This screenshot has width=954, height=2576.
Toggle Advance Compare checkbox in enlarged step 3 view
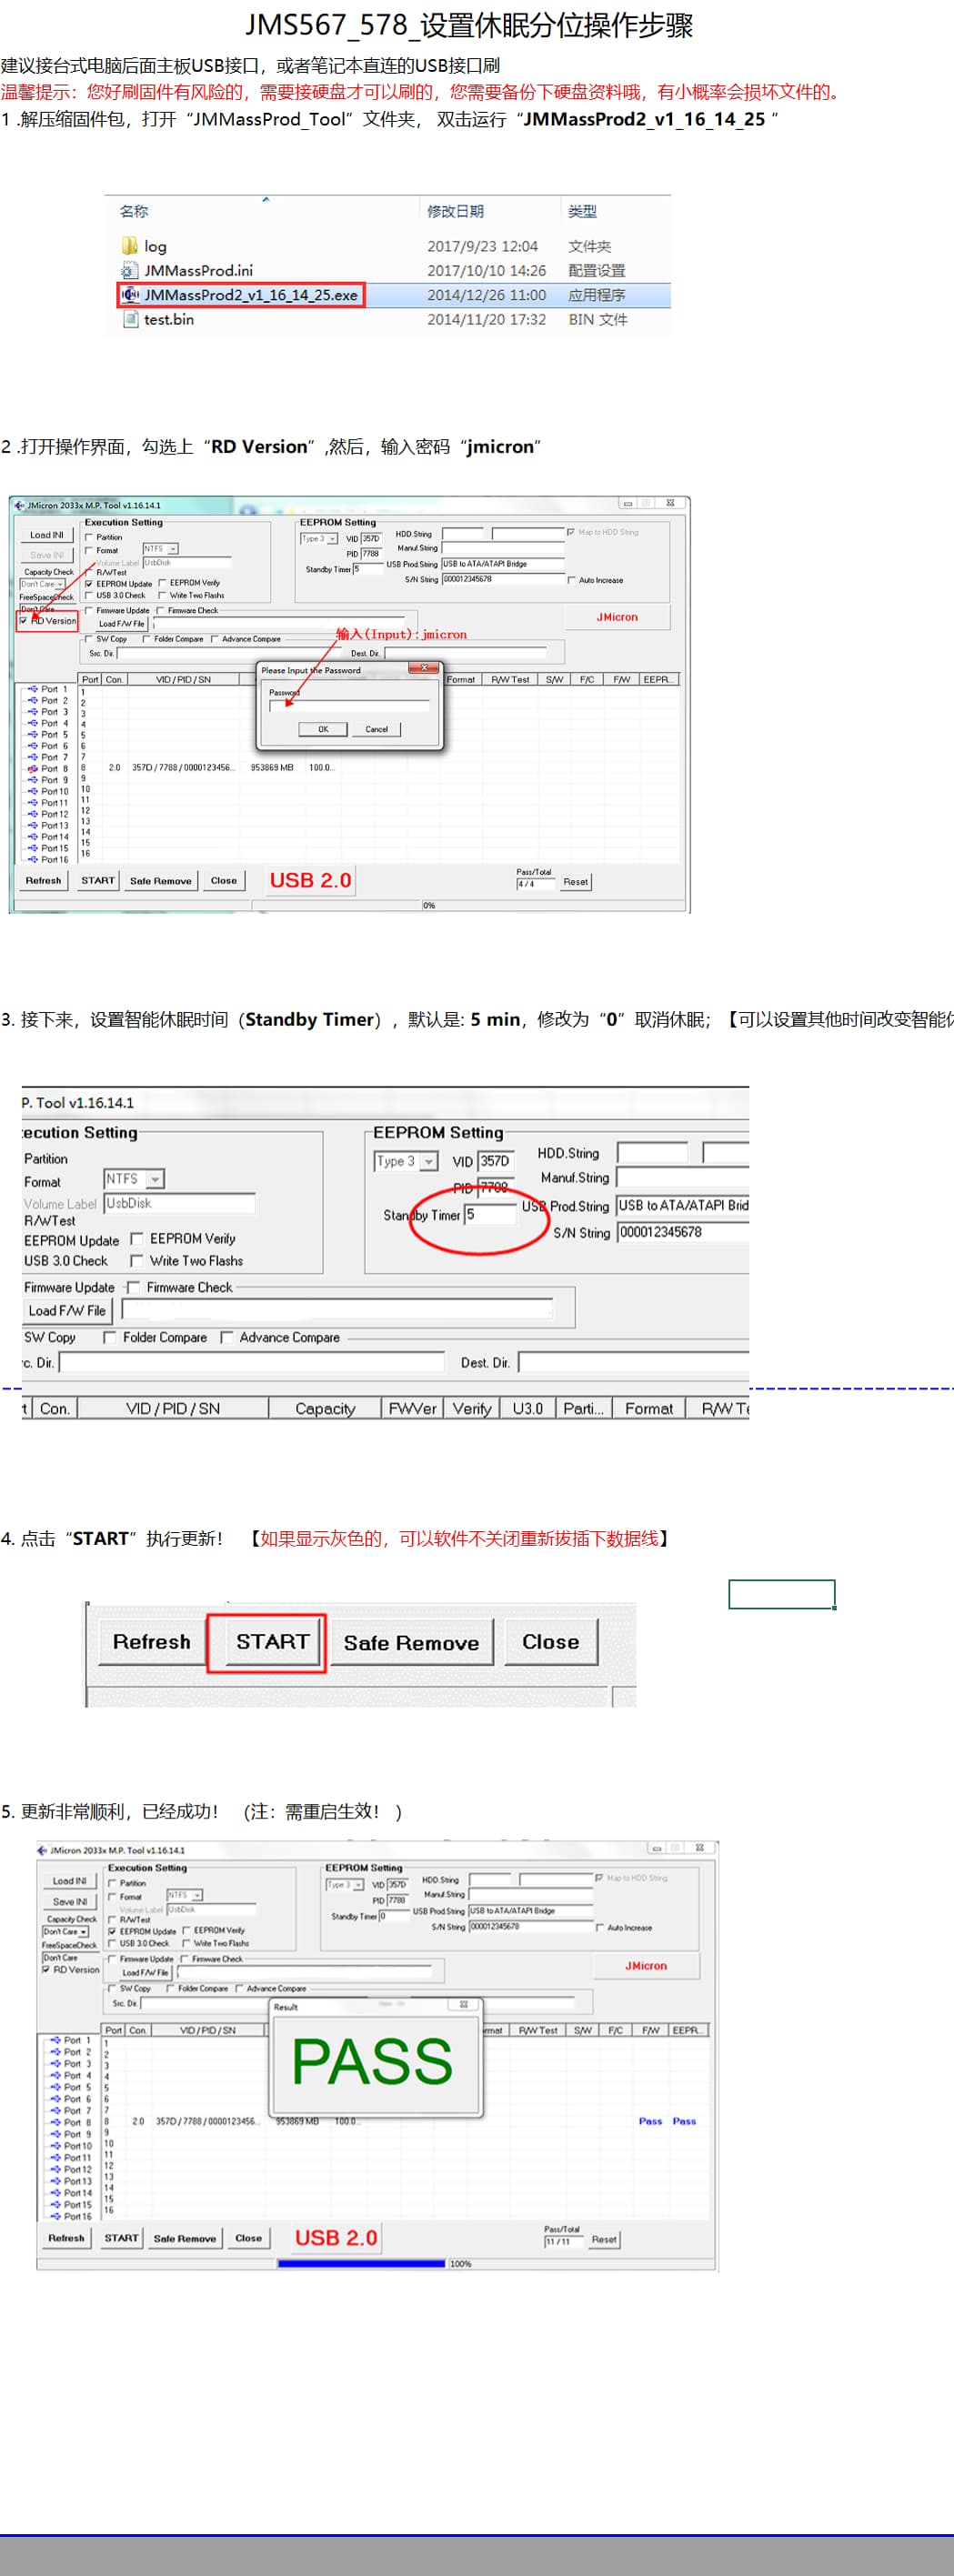pyautogui.click(x=227, y=1337)
